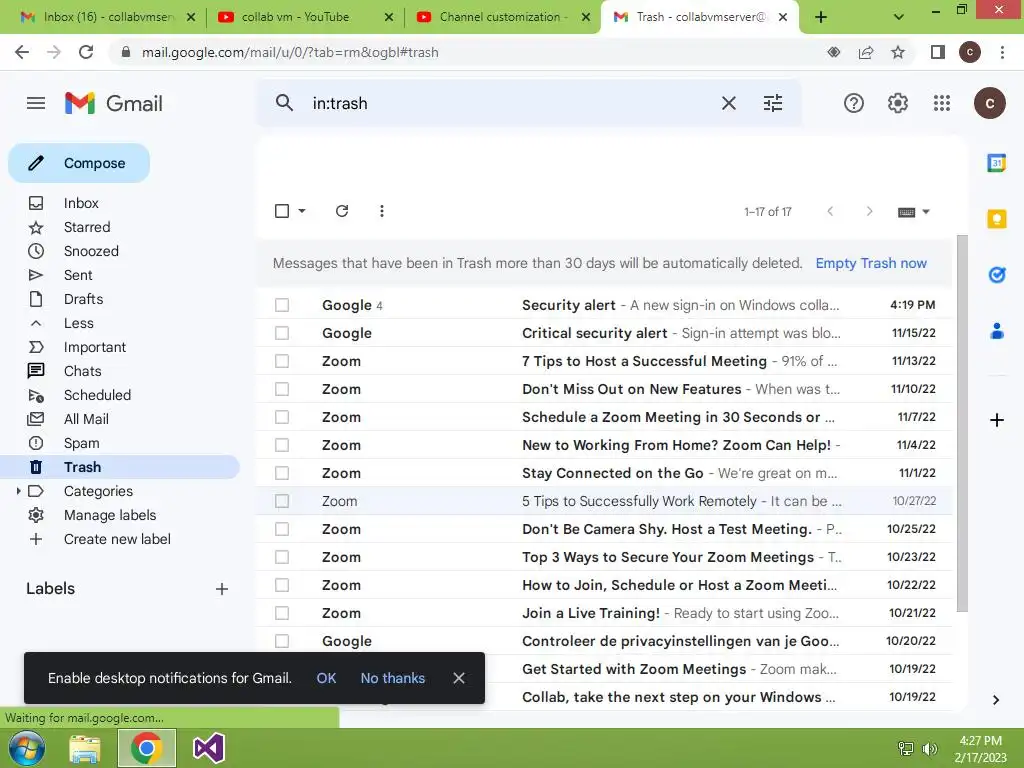
Task: Open Visual Studio from the taskbar
Action: 209,748
